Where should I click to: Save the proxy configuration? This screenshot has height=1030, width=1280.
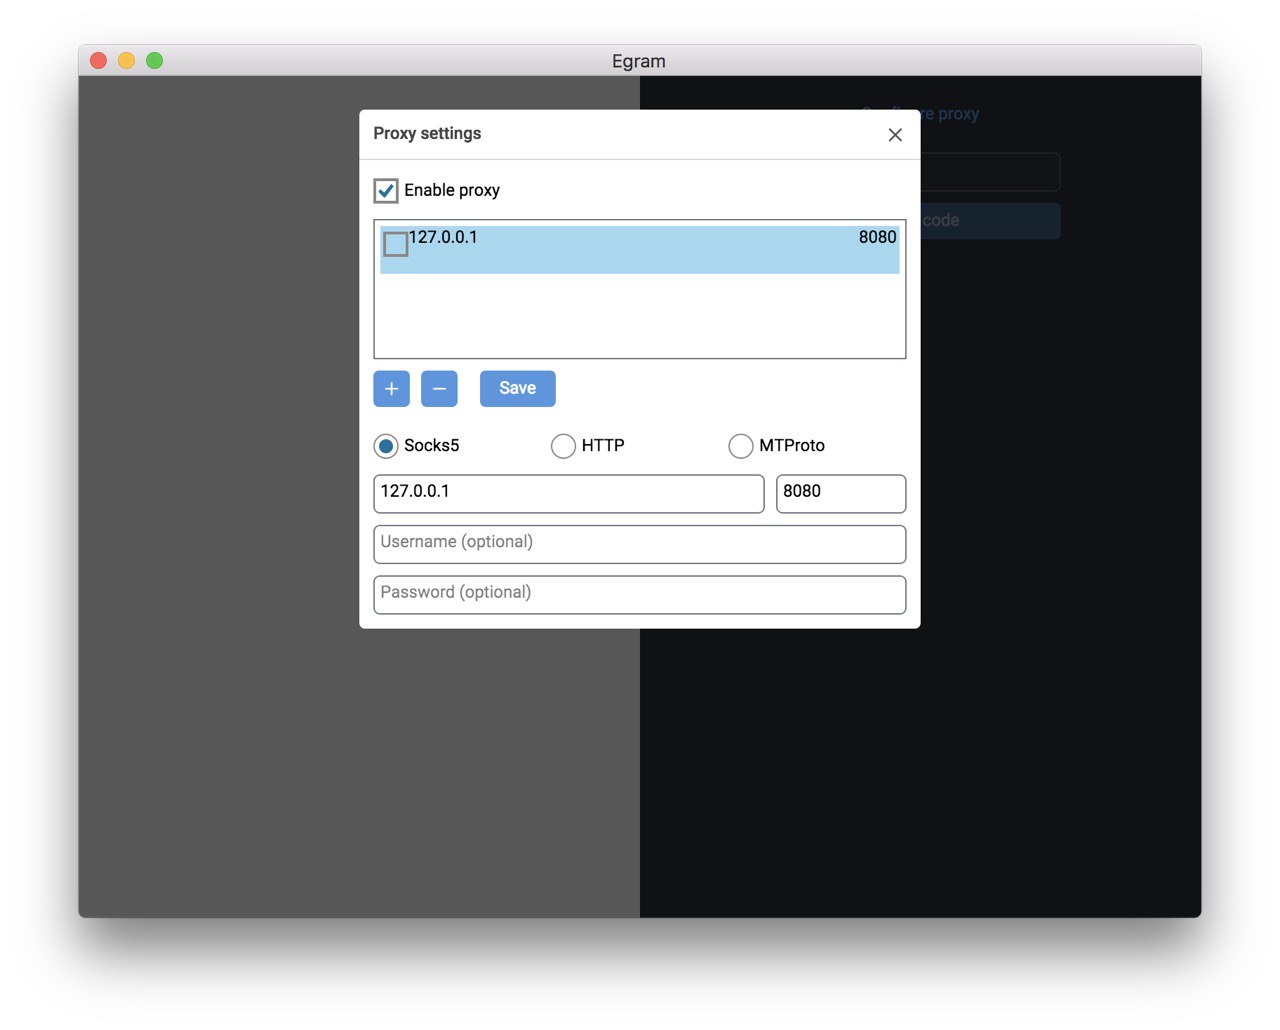tap(518, 389)
